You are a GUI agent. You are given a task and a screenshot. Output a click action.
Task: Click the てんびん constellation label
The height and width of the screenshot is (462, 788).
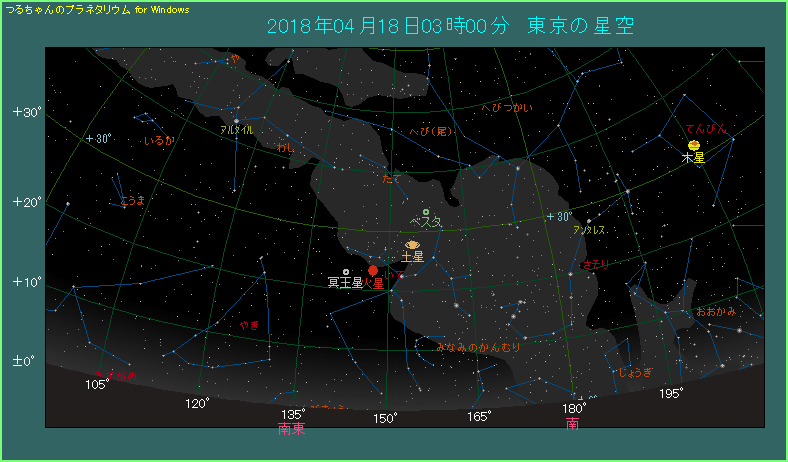click(x=707, y=129)
